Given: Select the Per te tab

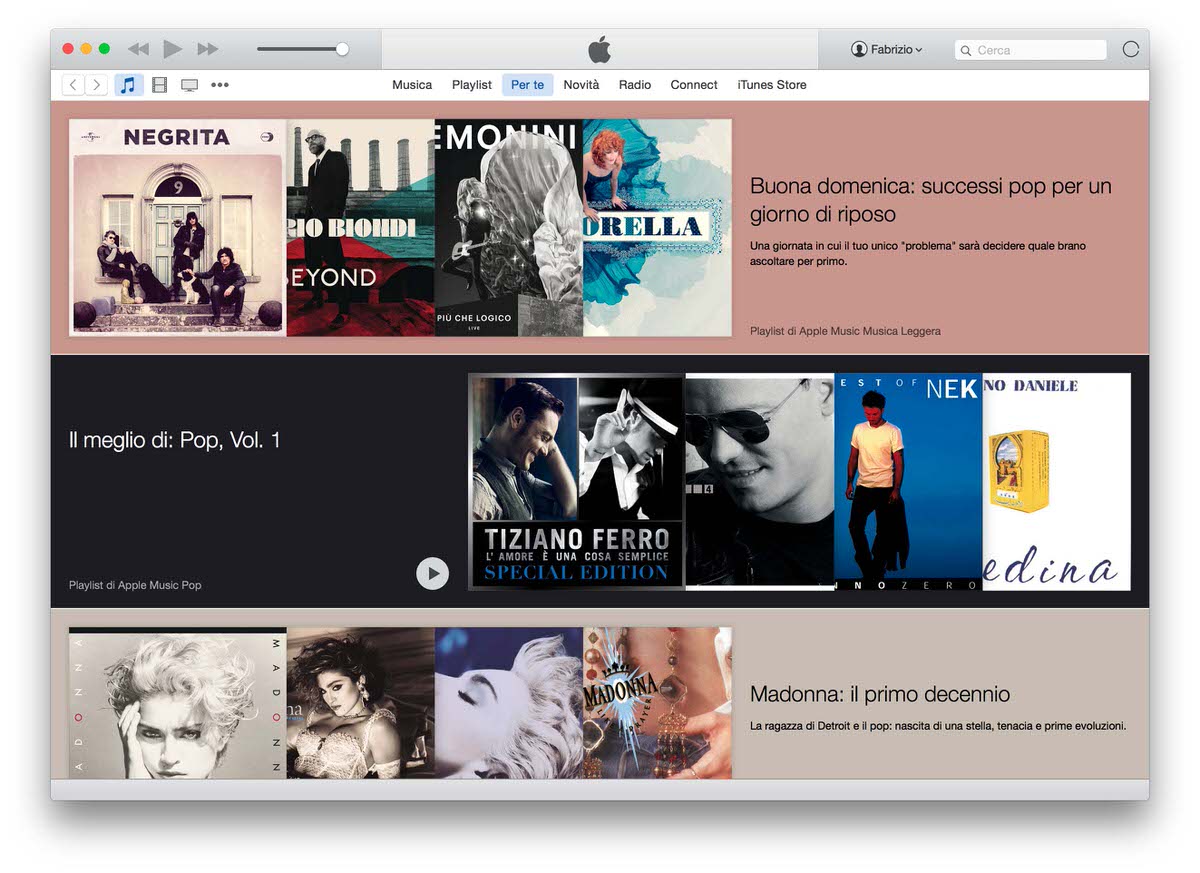Looking at the screenshot, I should click(527, 85).
